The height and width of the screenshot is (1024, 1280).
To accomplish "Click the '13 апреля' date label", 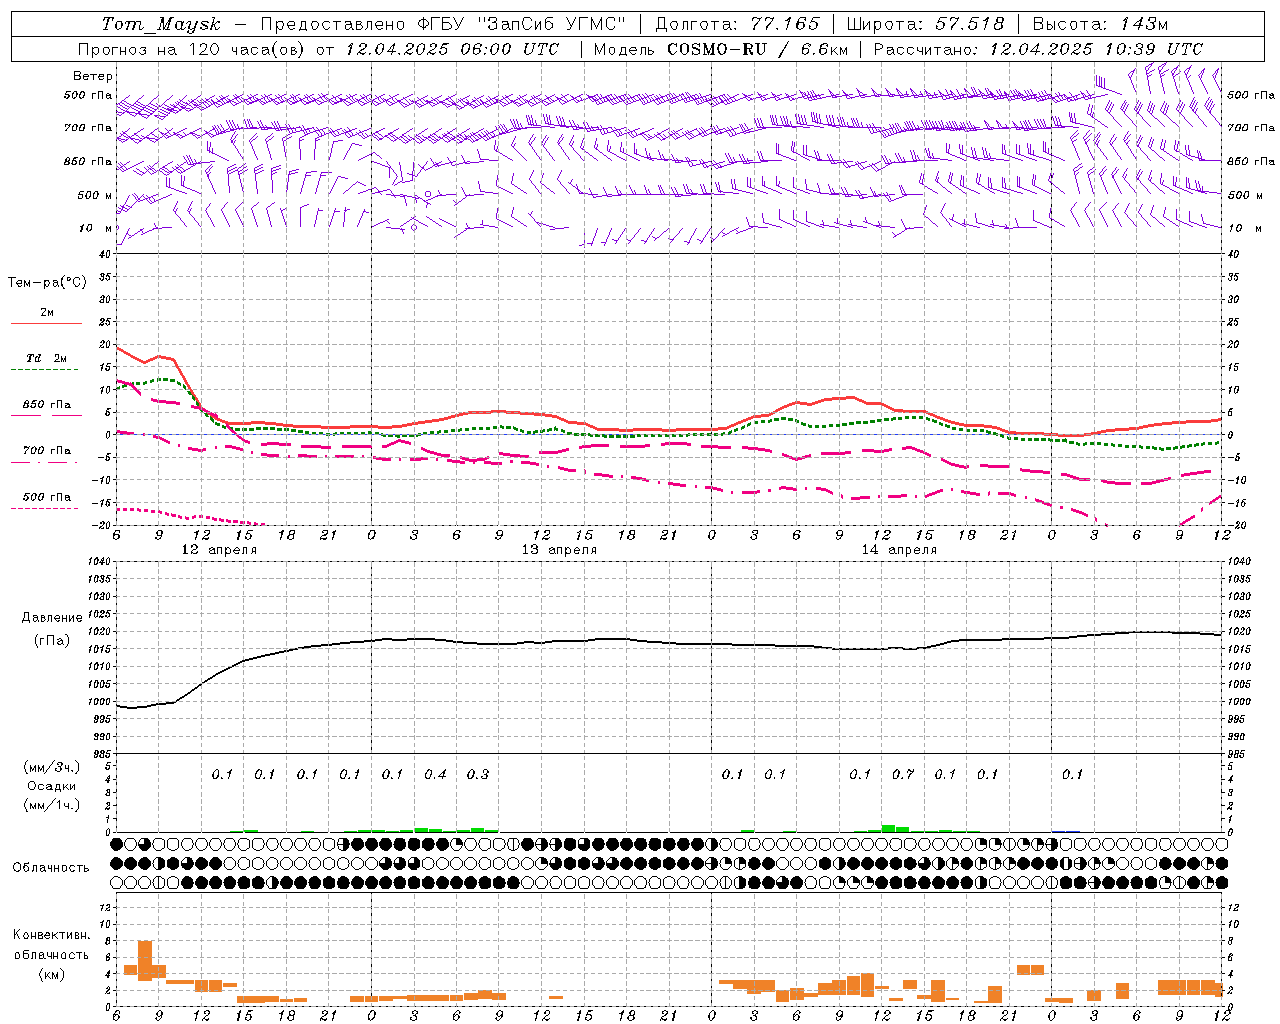I will 559,550.
